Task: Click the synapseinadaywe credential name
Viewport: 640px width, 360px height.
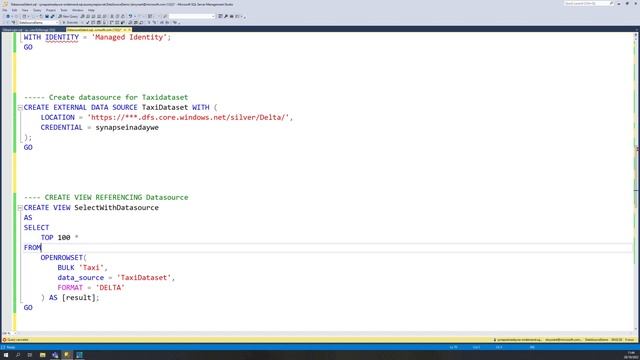Action: pos(127,127)
